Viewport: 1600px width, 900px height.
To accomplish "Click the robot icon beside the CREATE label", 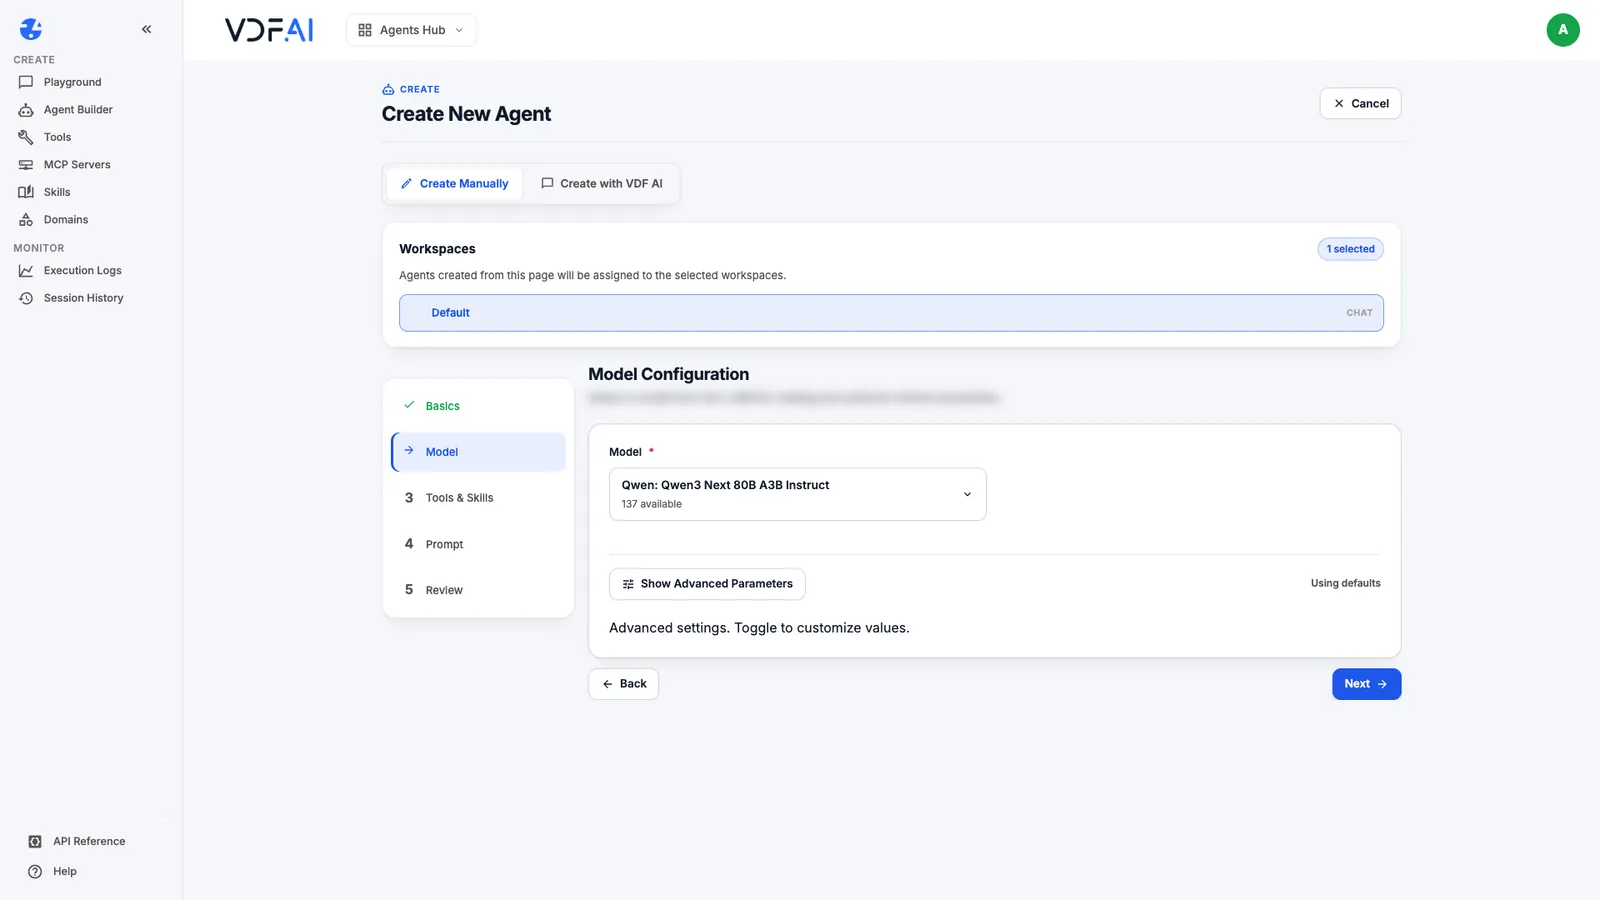I will (388, 90).
